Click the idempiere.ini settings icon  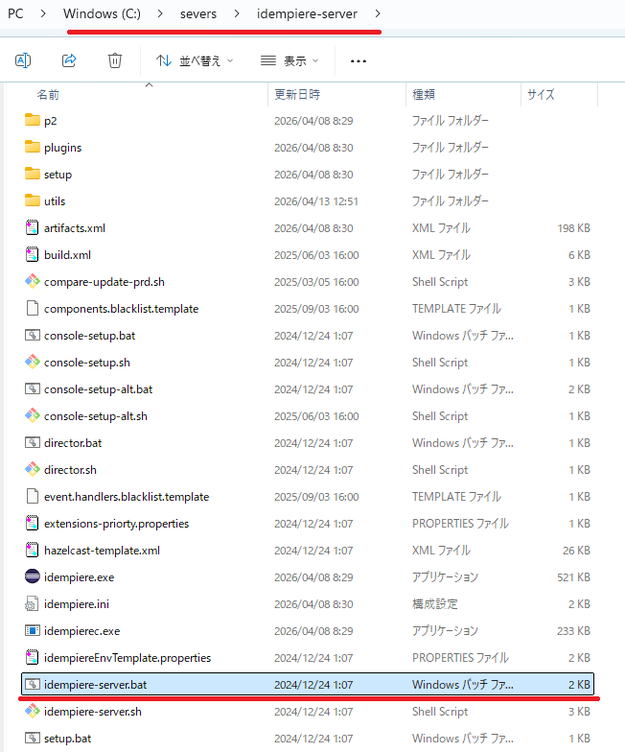pyautogui.click(x=32, y=603)
